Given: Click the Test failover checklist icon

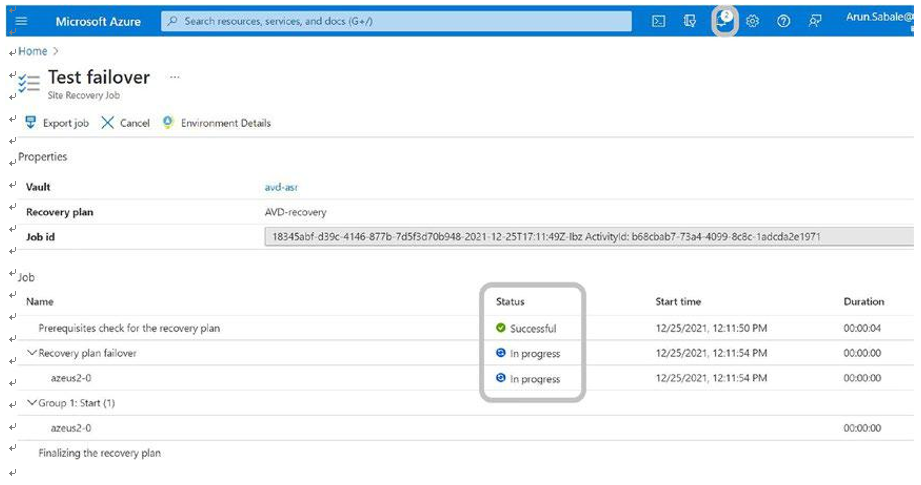Looking at the screenshot, I should [x=29, y=83].
